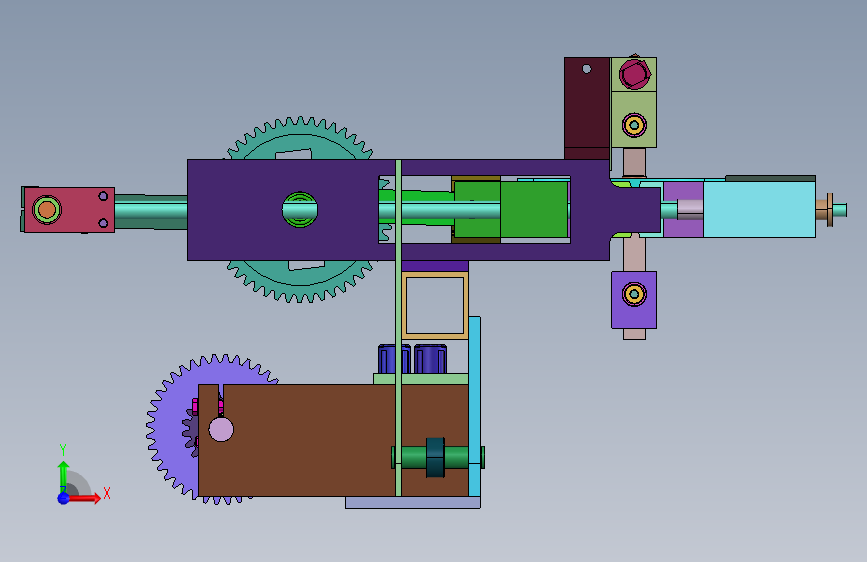Select the pink post stub under the violet clamp

pos(634,334)
